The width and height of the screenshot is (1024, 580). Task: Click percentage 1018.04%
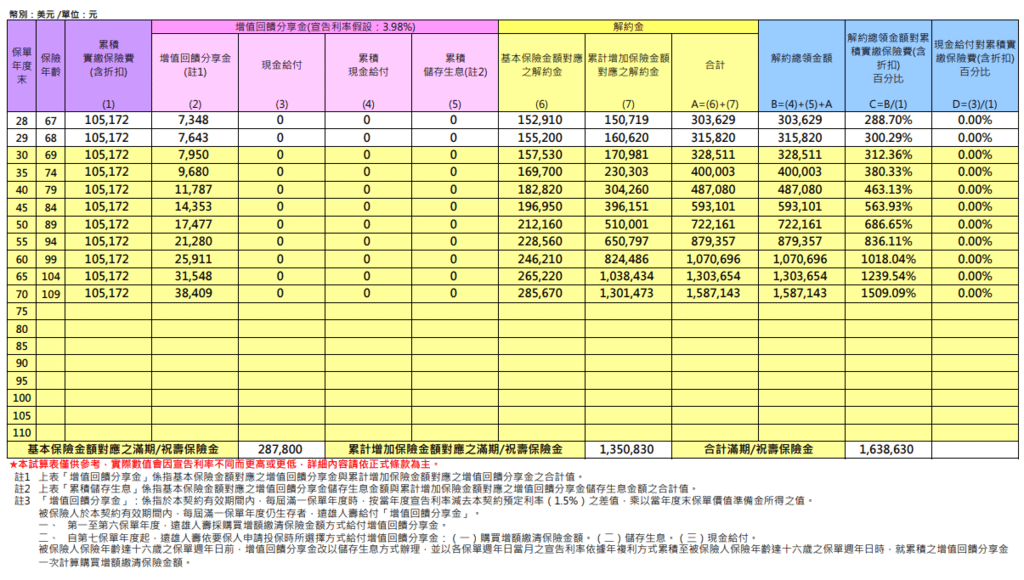[x=888, y=259]
